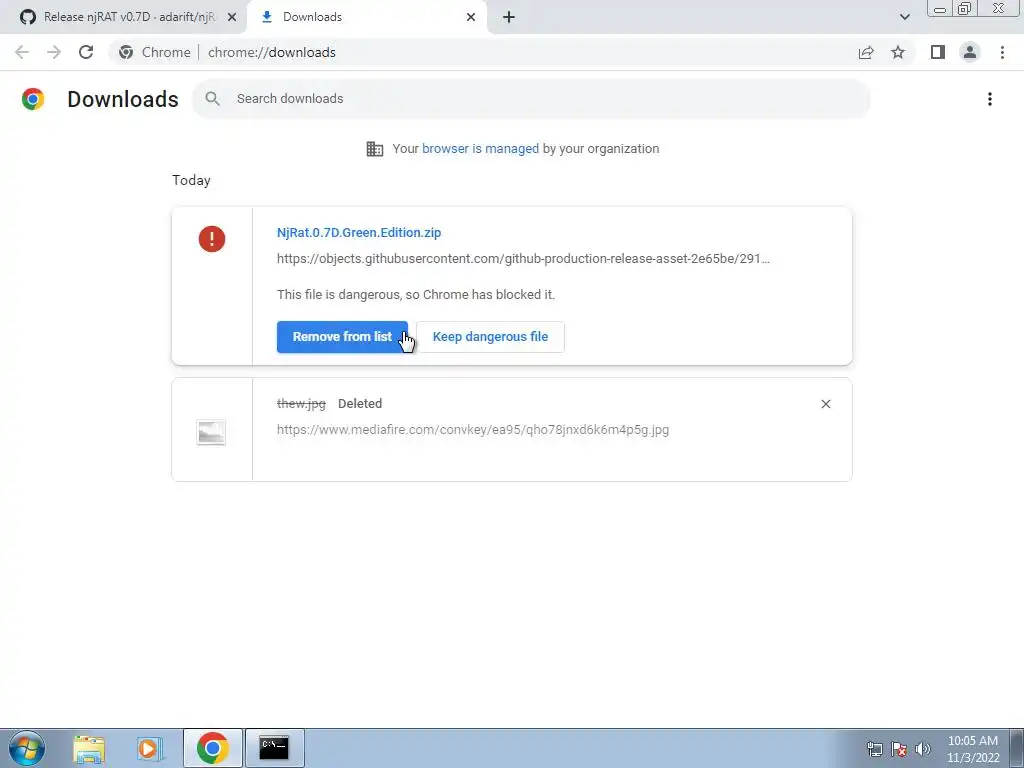1024x768 pixels.
Task: Open the NjRat.0.7D.Green.Edition.zip link
Action: (x=359, y=232)
